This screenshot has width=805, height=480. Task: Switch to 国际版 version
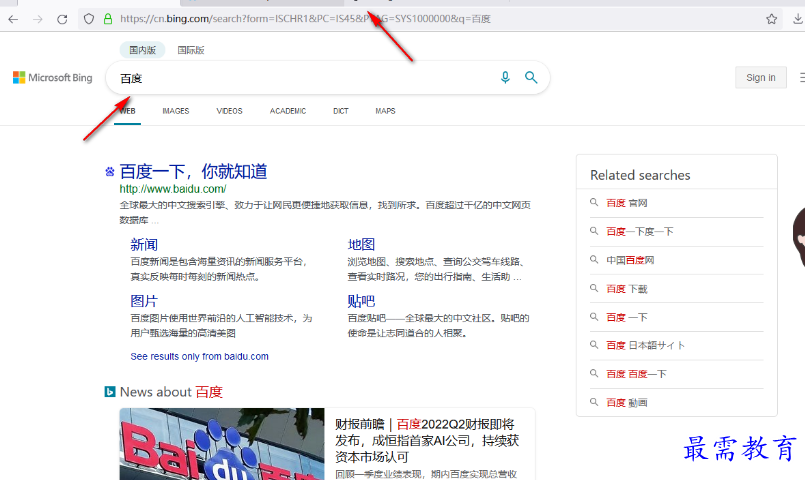tap(190, 50)
